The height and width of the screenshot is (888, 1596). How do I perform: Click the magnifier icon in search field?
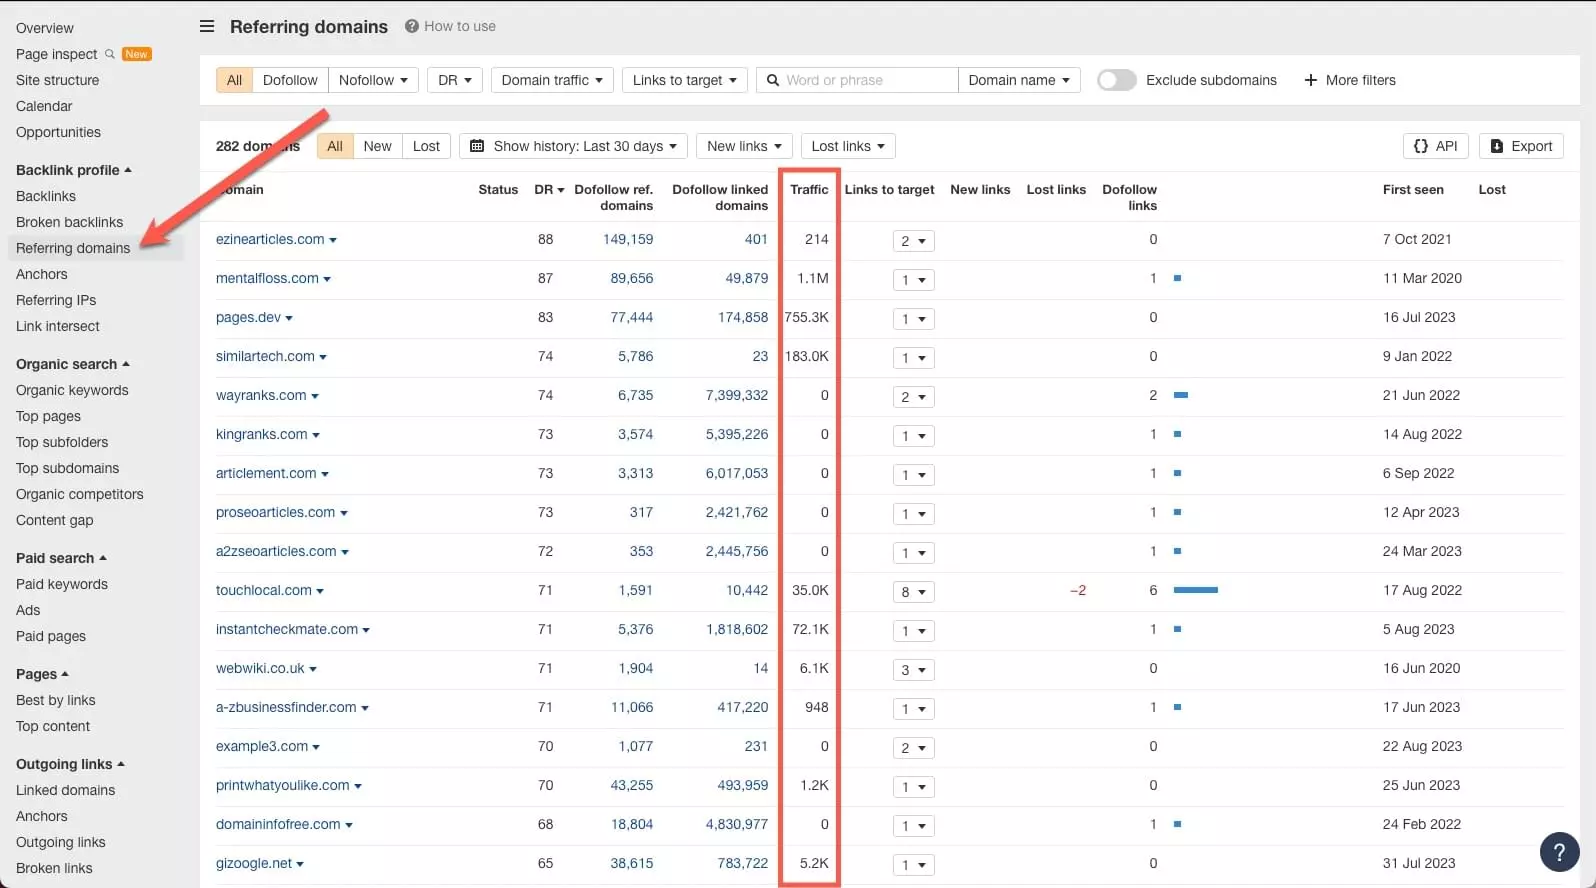(773, 80)
